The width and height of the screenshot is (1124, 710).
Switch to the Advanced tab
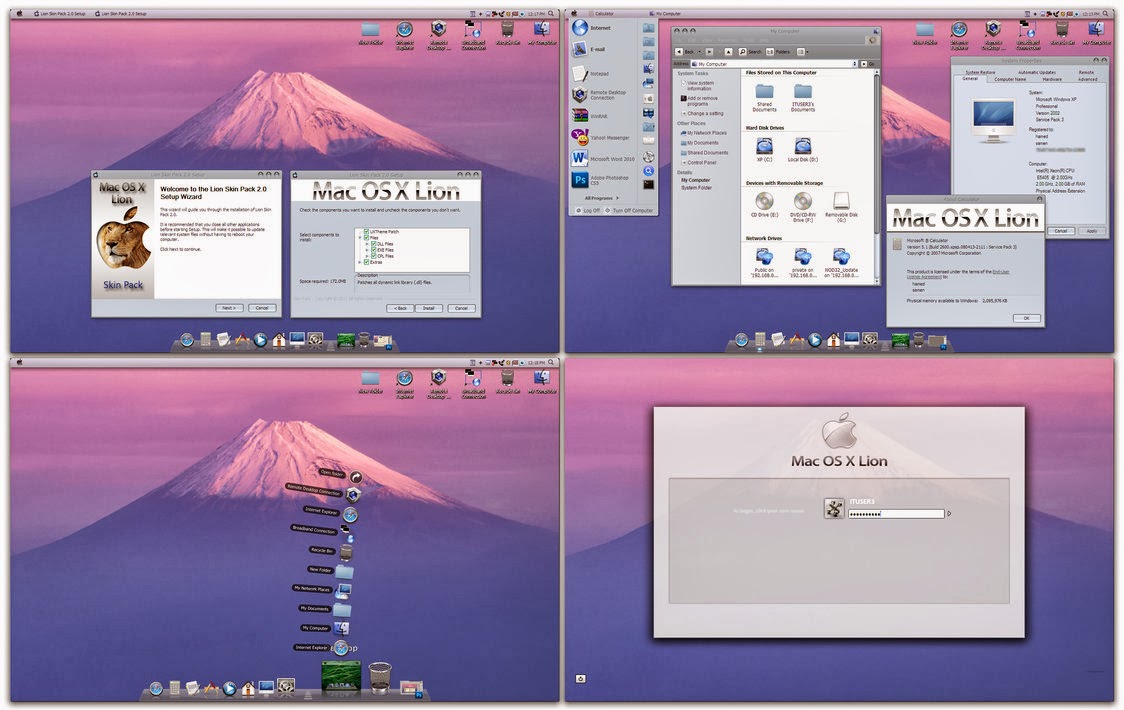pos(1087,79)
